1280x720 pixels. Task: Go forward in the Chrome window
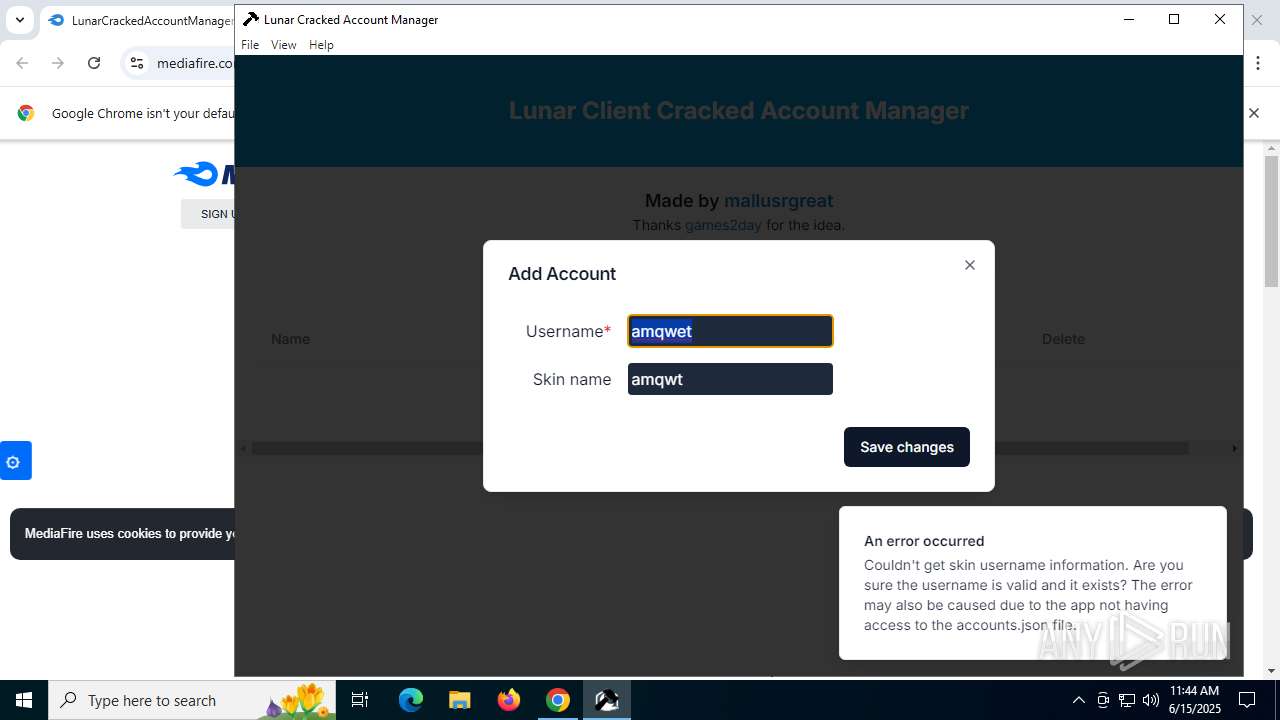(58, 63)
